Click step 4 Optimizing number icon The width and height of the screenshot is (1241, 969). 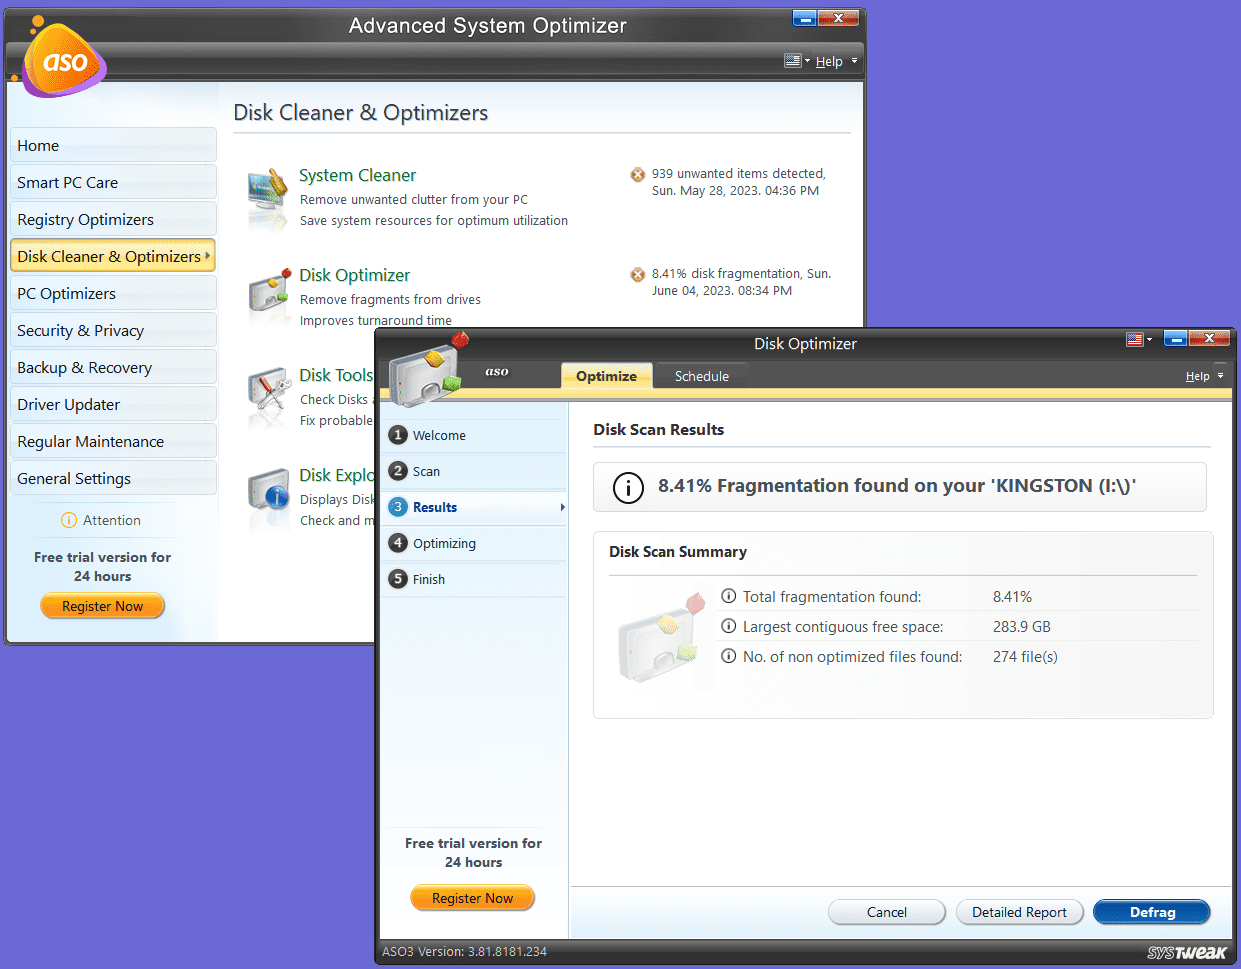point(398,543)
